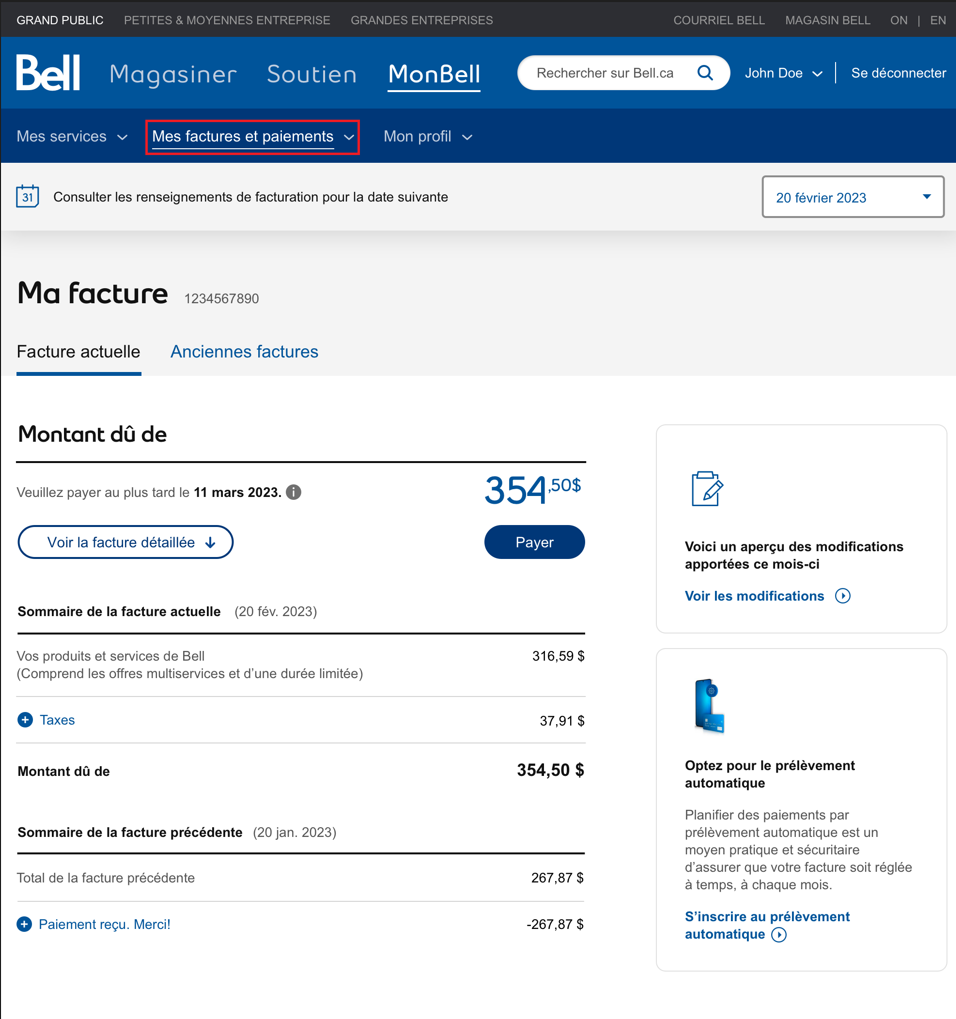Click the arrow icon after prélèvement automatique link
The image size is (956, 1019).
[x=779, y=935]
